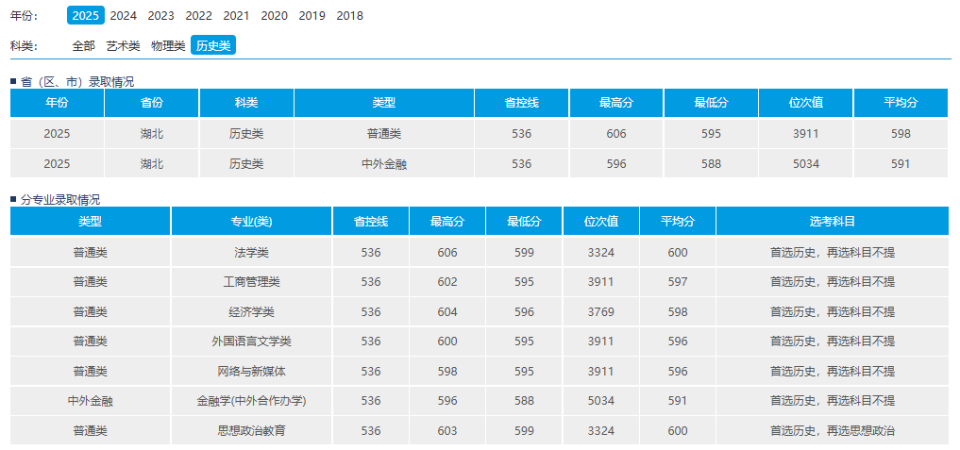960x450 pixels.
Task: Choose the 物理类 category filter
Action: tap(168, 45)
